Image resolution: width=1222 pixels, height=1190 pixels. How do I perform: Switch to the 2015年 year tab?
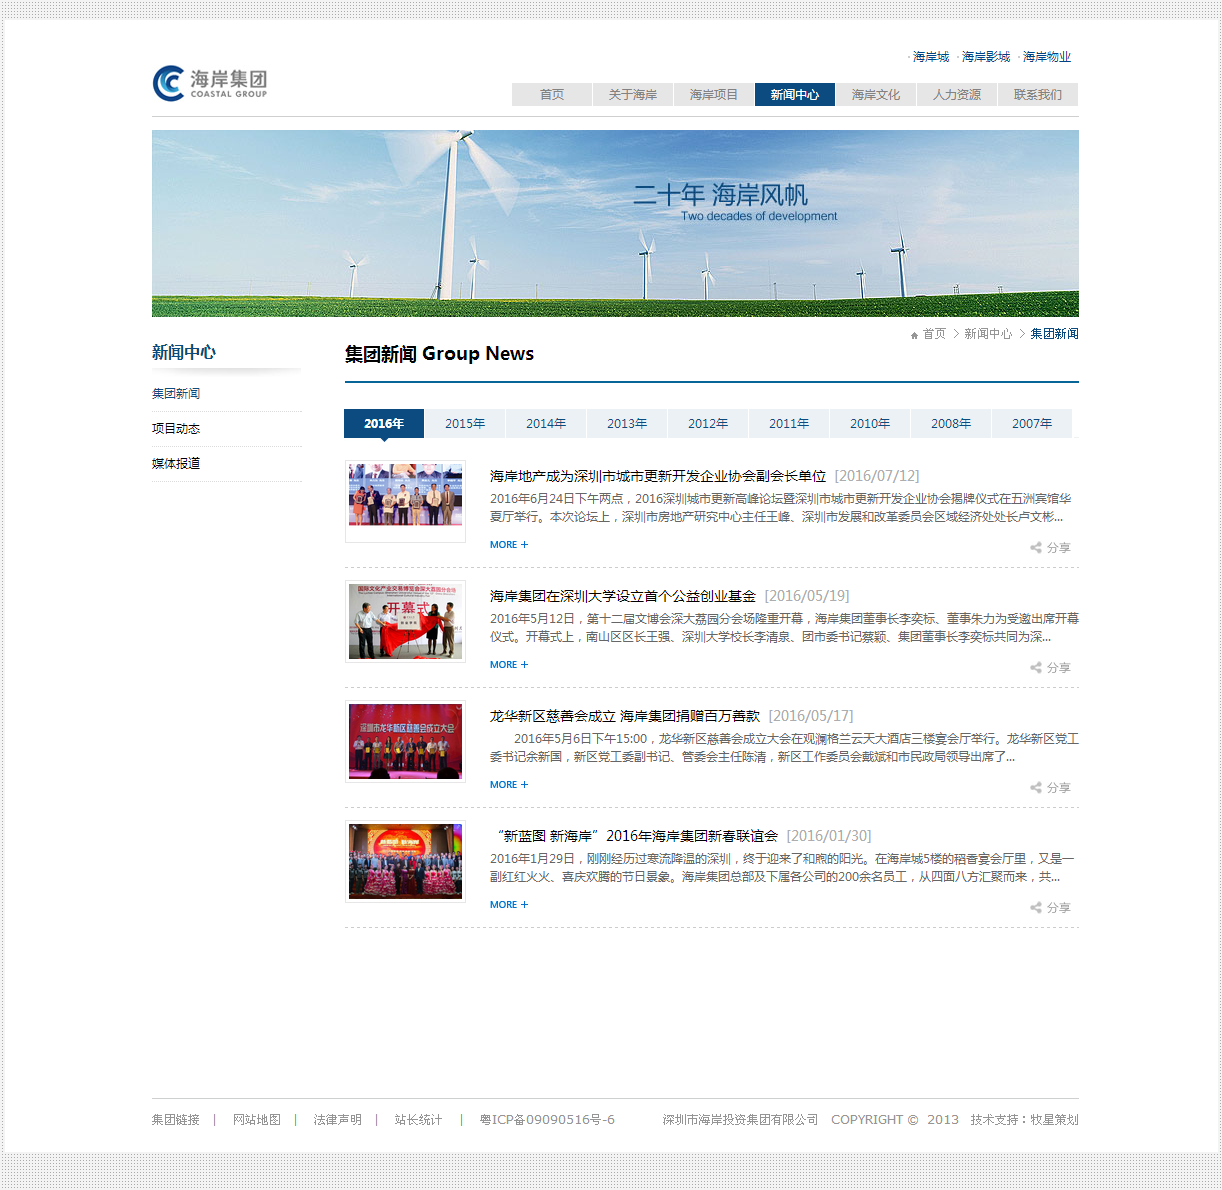[x=465, y=423]
